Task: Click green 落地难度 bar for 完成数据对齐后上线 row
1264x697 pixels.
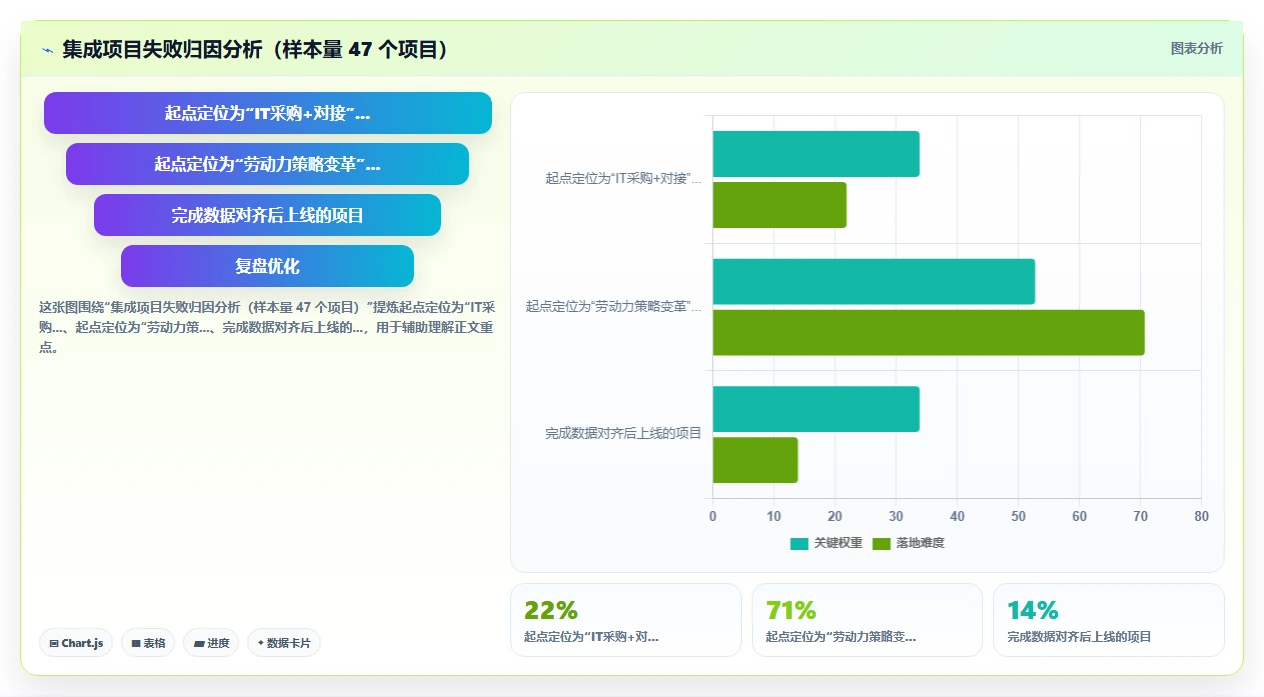Action: tap(755, 460)
